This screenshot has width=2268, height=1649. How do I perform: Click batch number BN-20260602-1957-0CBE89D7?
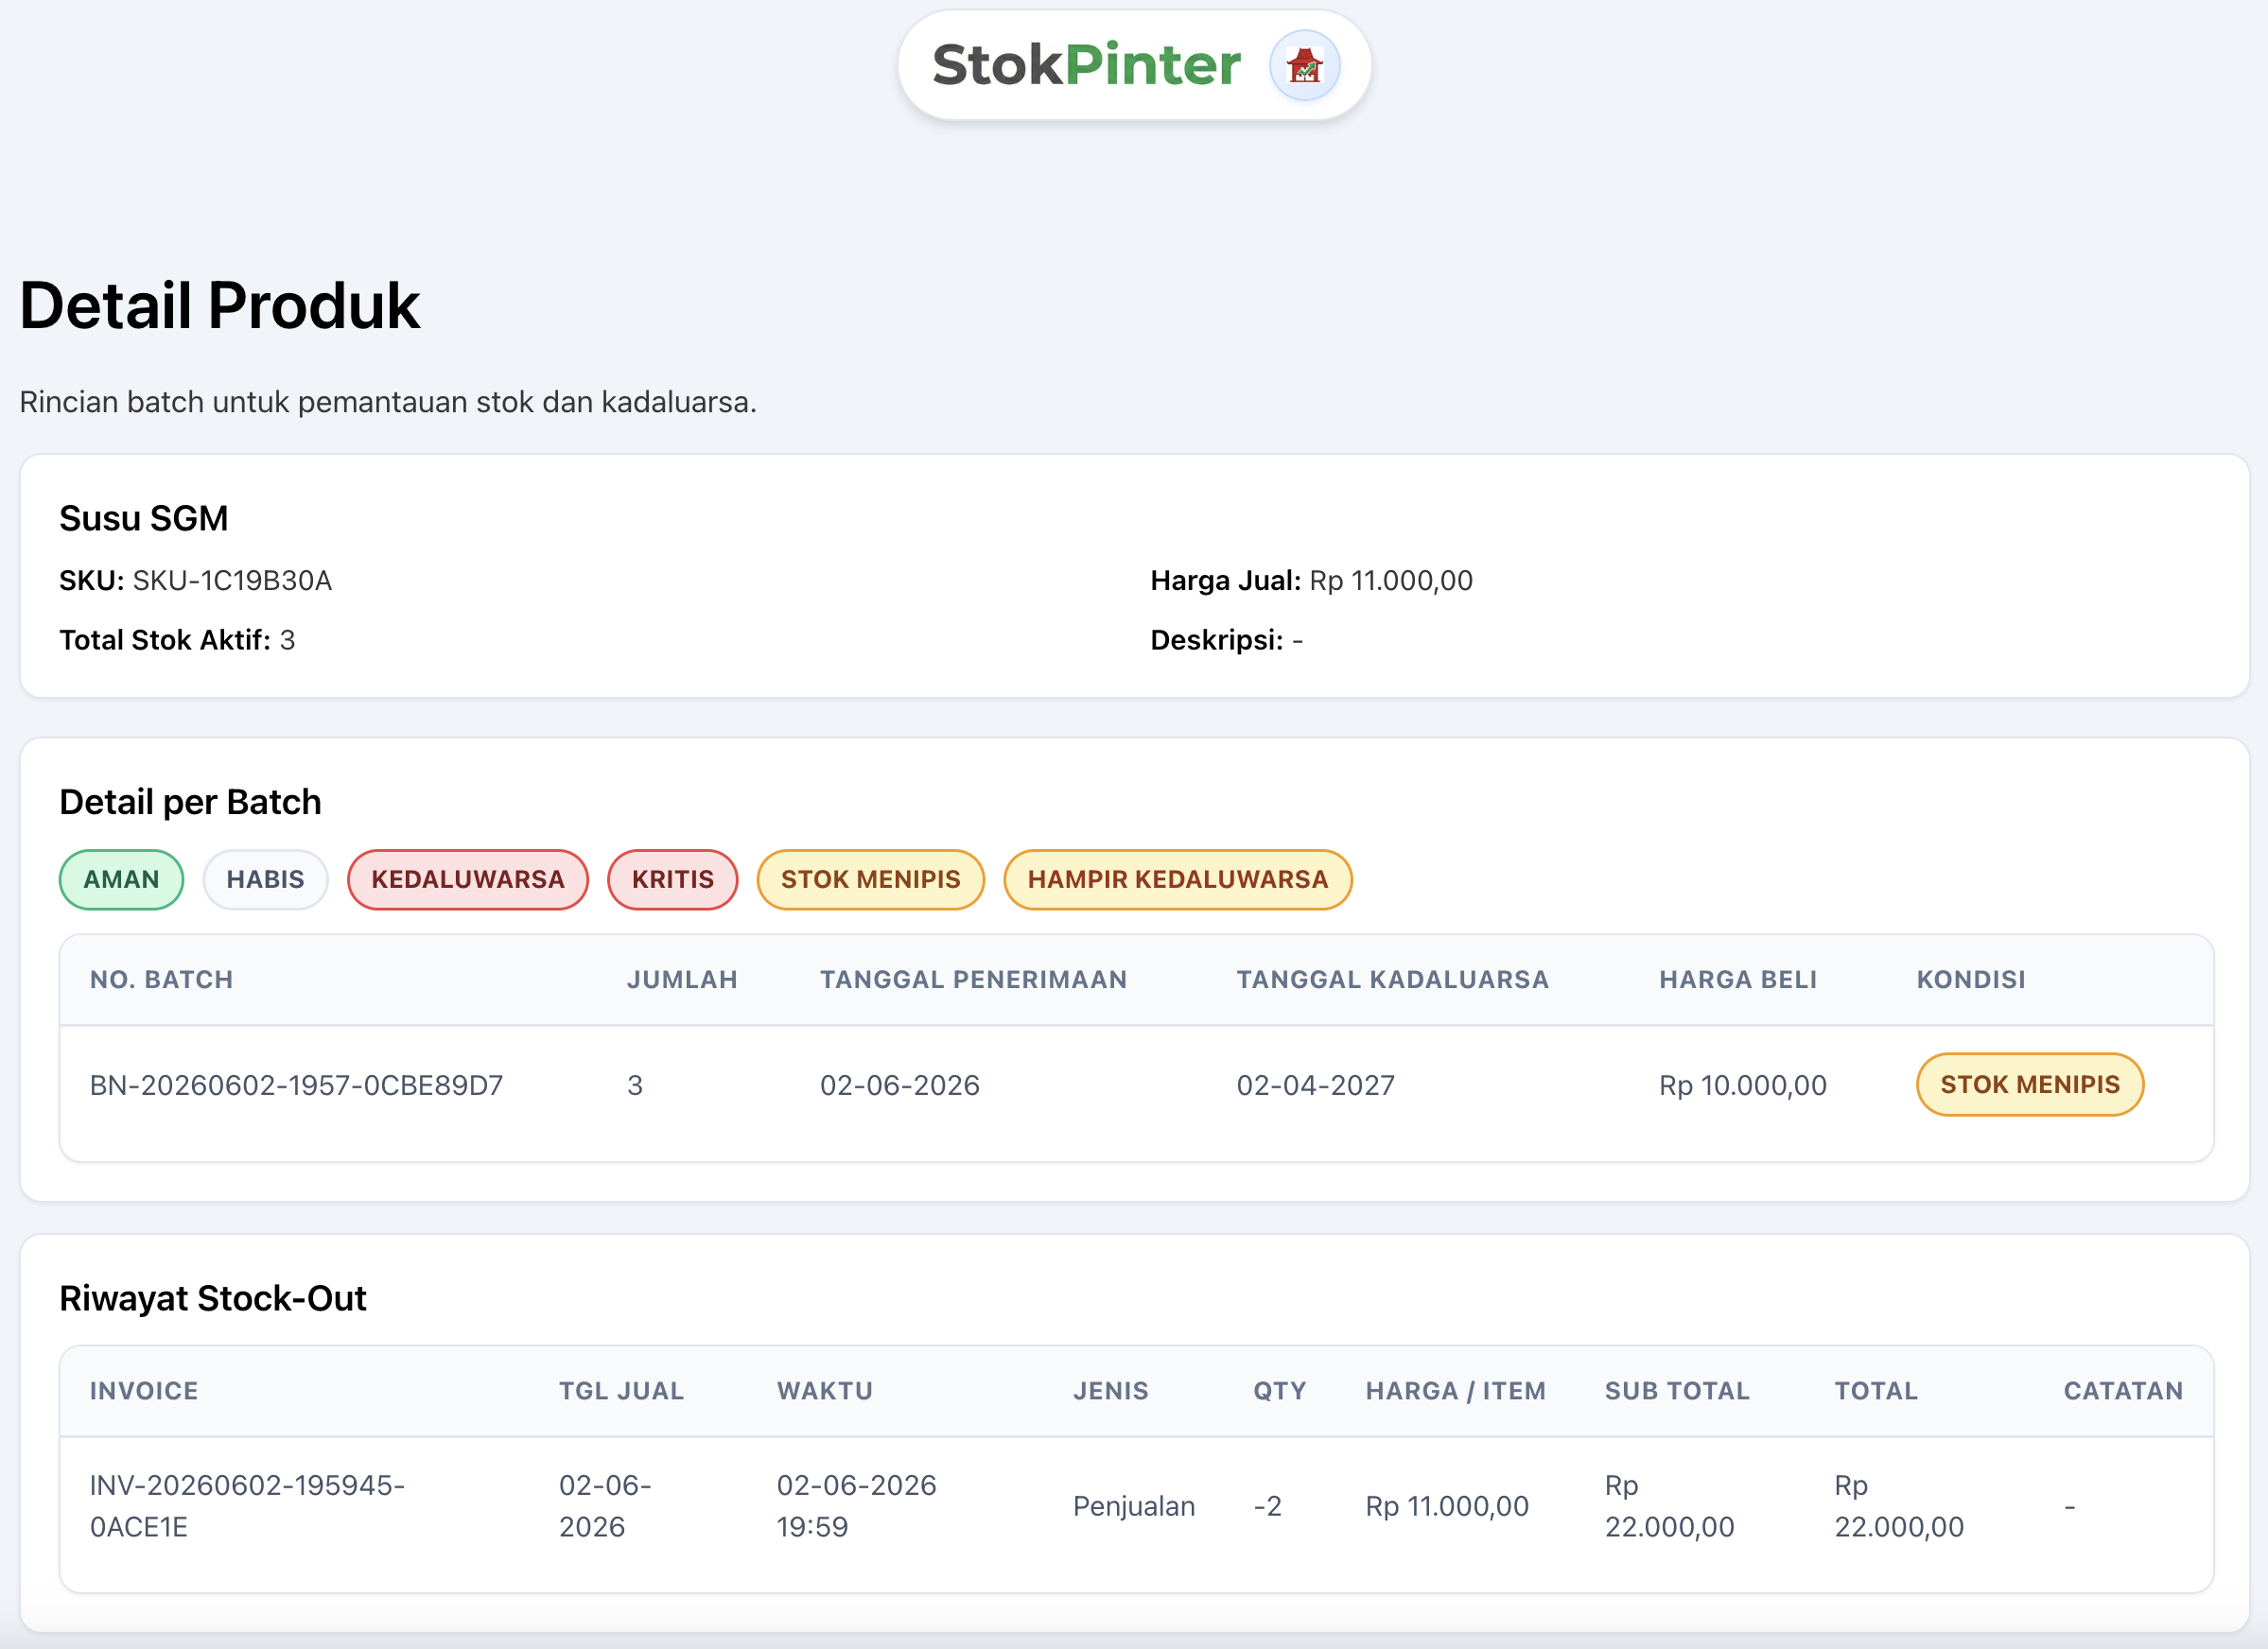pos(296,1085)
